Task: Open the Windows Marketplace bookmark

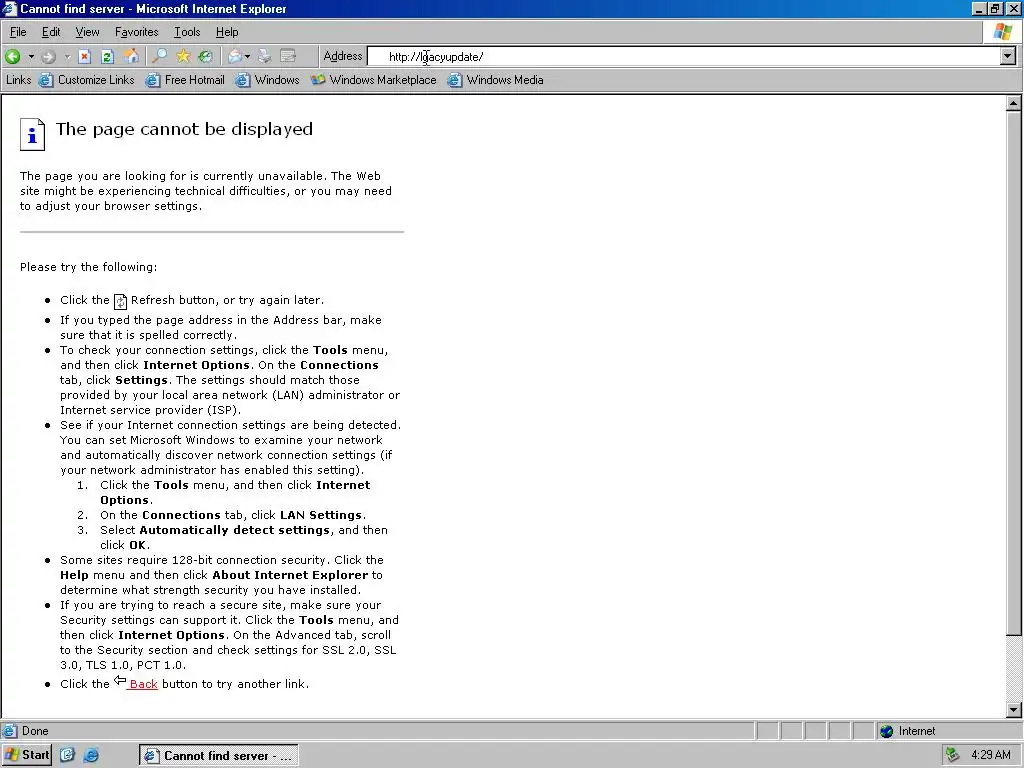Action: [374, 80]
